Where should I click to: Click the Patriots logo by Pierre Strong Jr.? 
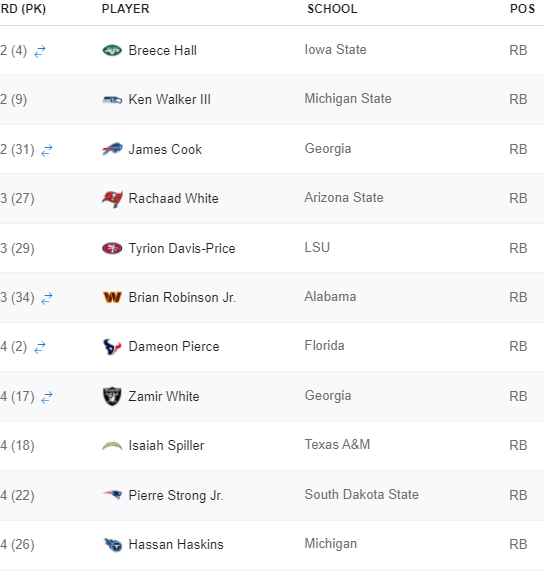pos(112,495)
